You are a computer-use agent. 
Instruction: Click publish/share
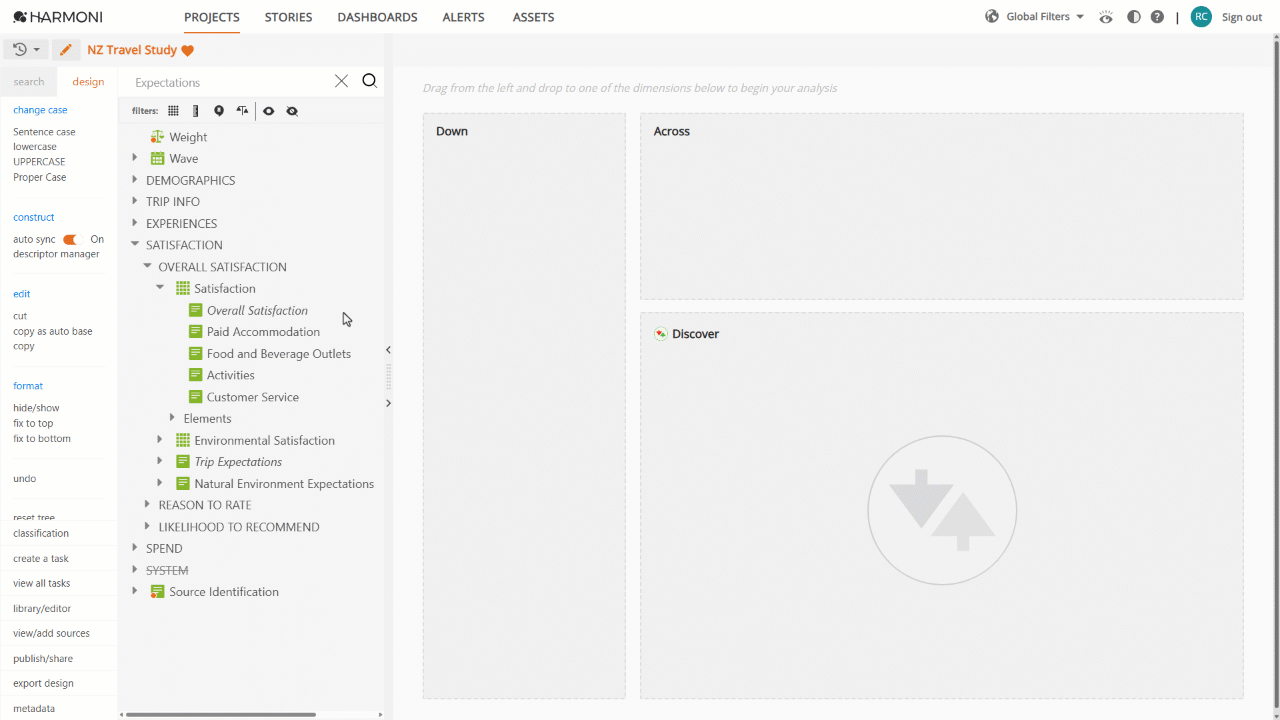point(42,658)
